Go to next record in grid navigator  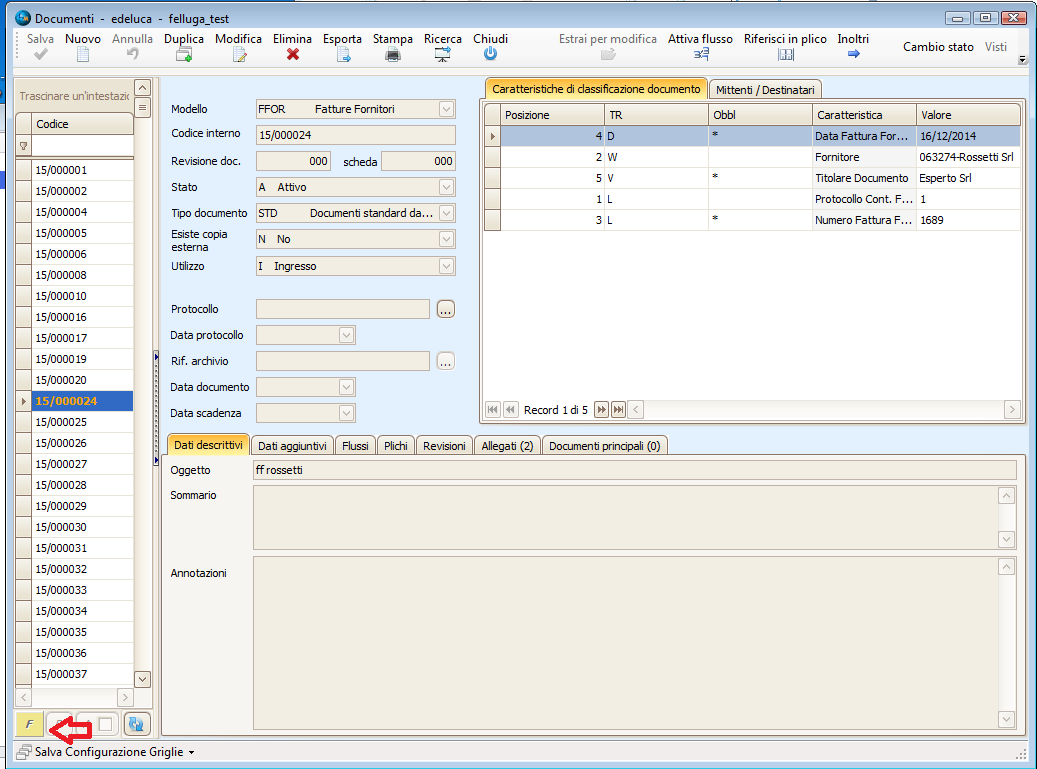(601, 409)
